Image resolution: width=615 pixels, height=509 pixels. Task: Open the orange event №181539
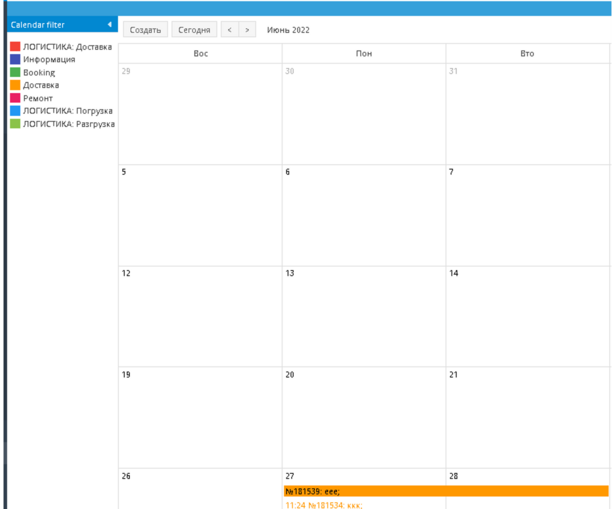(445, 491)
